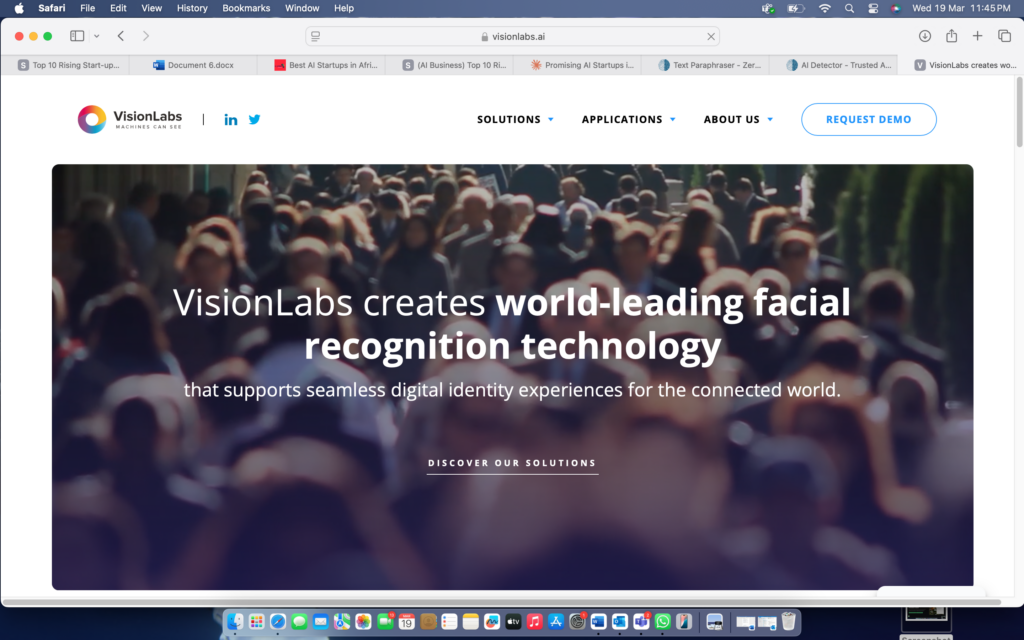Open App Store from the Dock
The height and width of the screenshot is (640, 1024).
point(556,622)
